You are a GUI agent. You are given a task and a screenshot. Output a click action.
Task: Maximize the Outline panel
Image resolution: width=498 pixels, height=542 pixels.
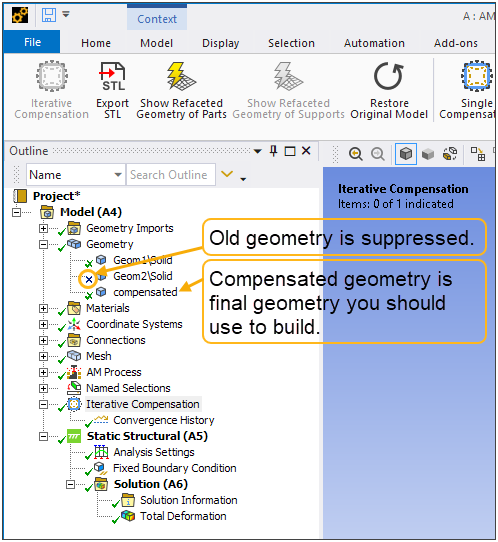point(290,151)
